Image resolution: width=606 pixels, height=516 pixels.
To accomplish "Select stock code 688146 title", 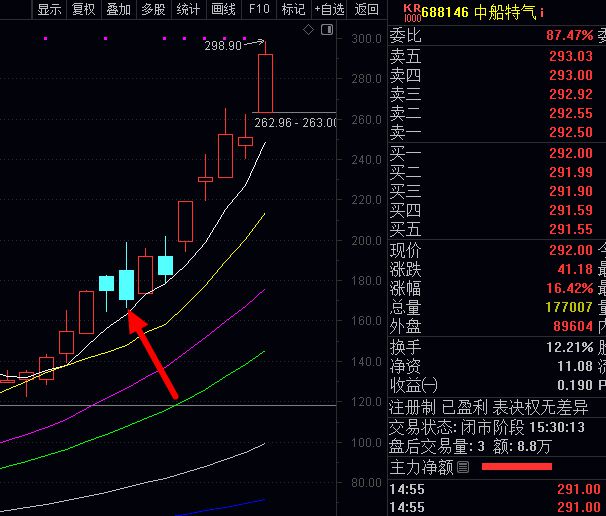I will [445, 12].
